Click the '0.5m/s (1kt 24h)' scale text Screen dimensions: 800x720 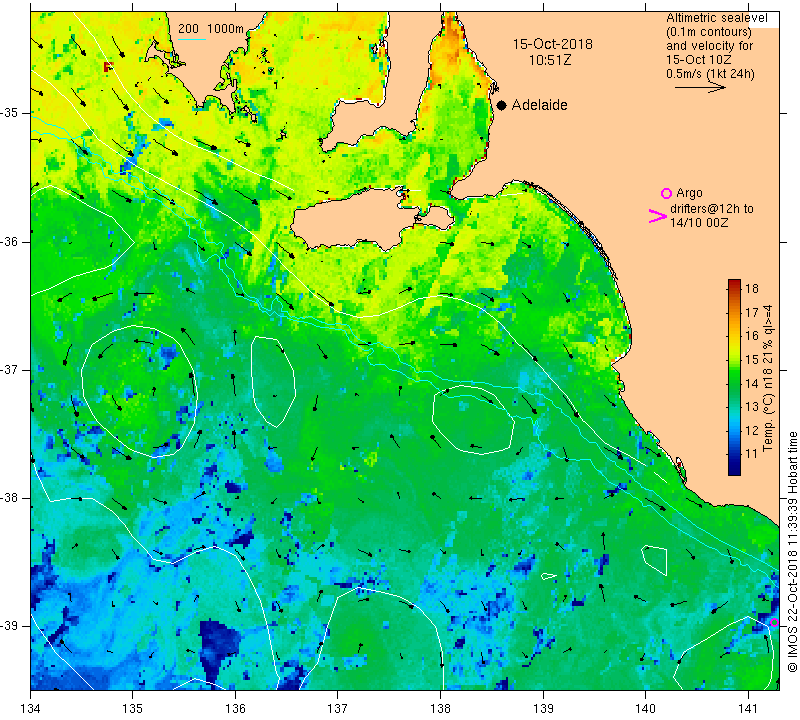710,74
